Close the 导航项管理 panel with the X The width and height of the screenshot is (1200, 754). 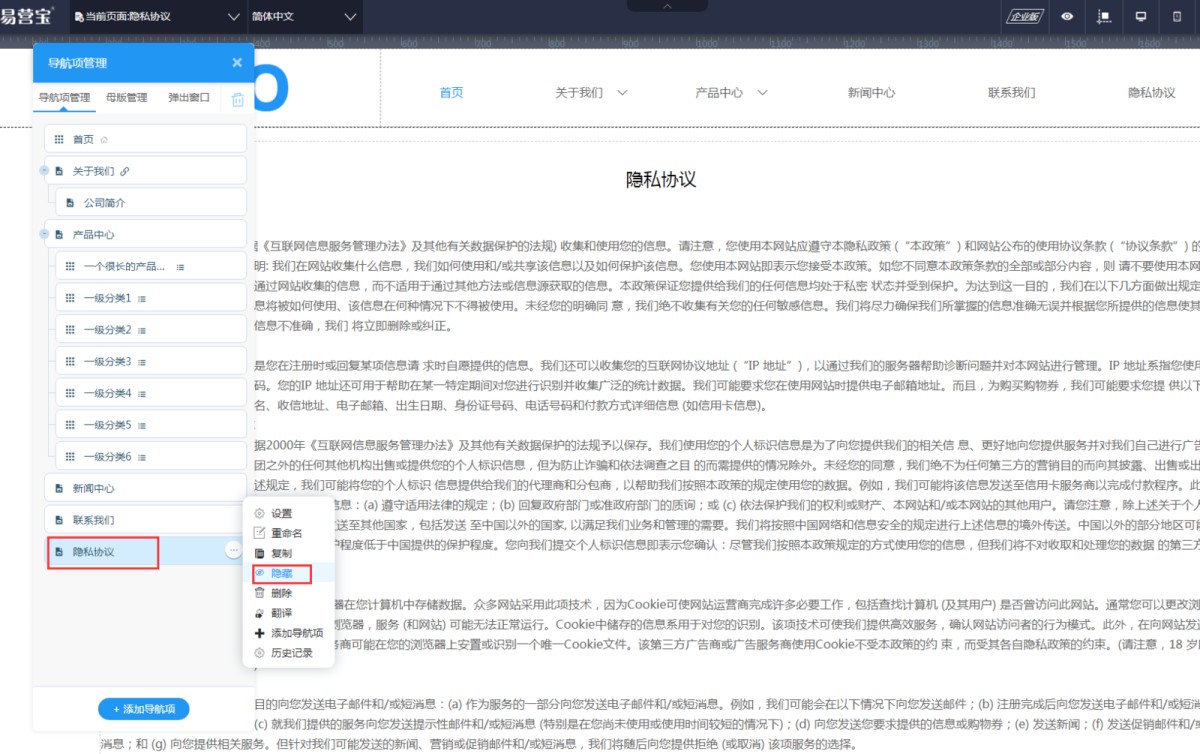pos(237,63)
